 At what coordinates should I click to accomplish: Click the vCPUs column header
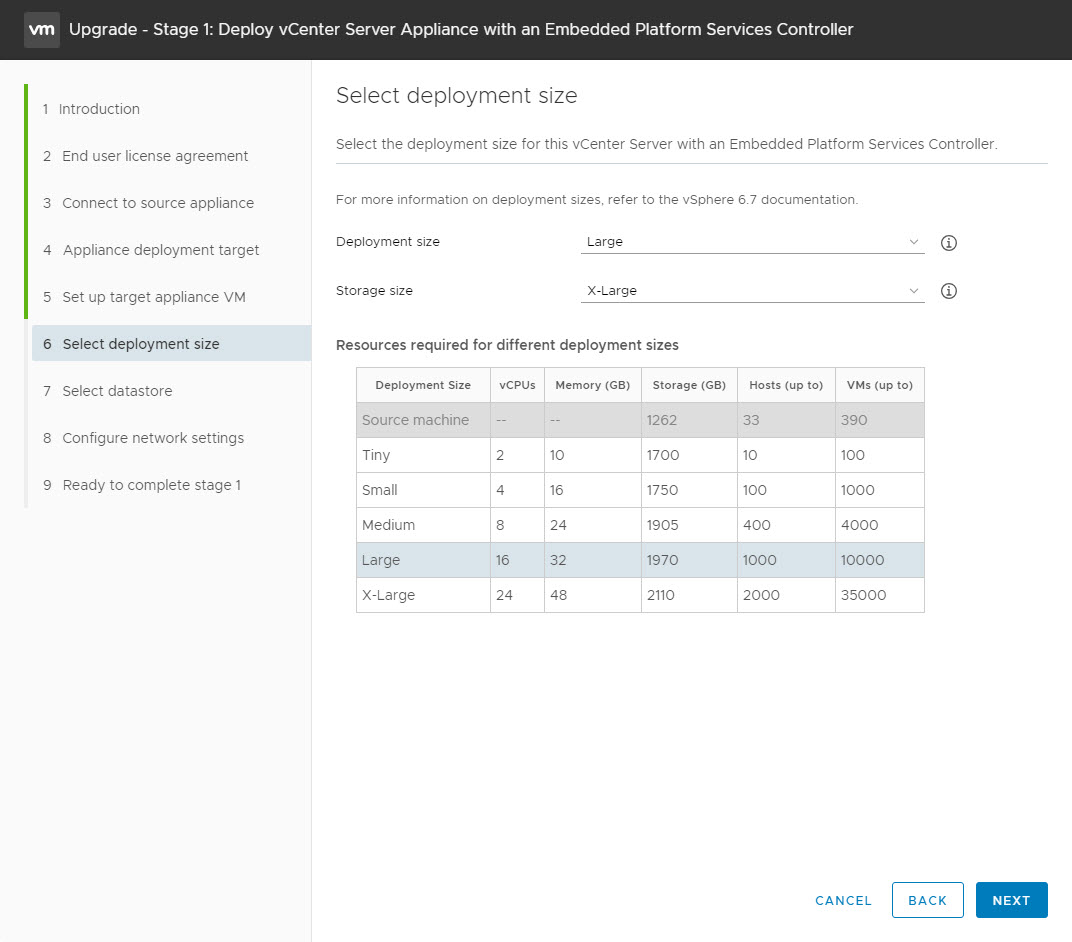[517, 386]
